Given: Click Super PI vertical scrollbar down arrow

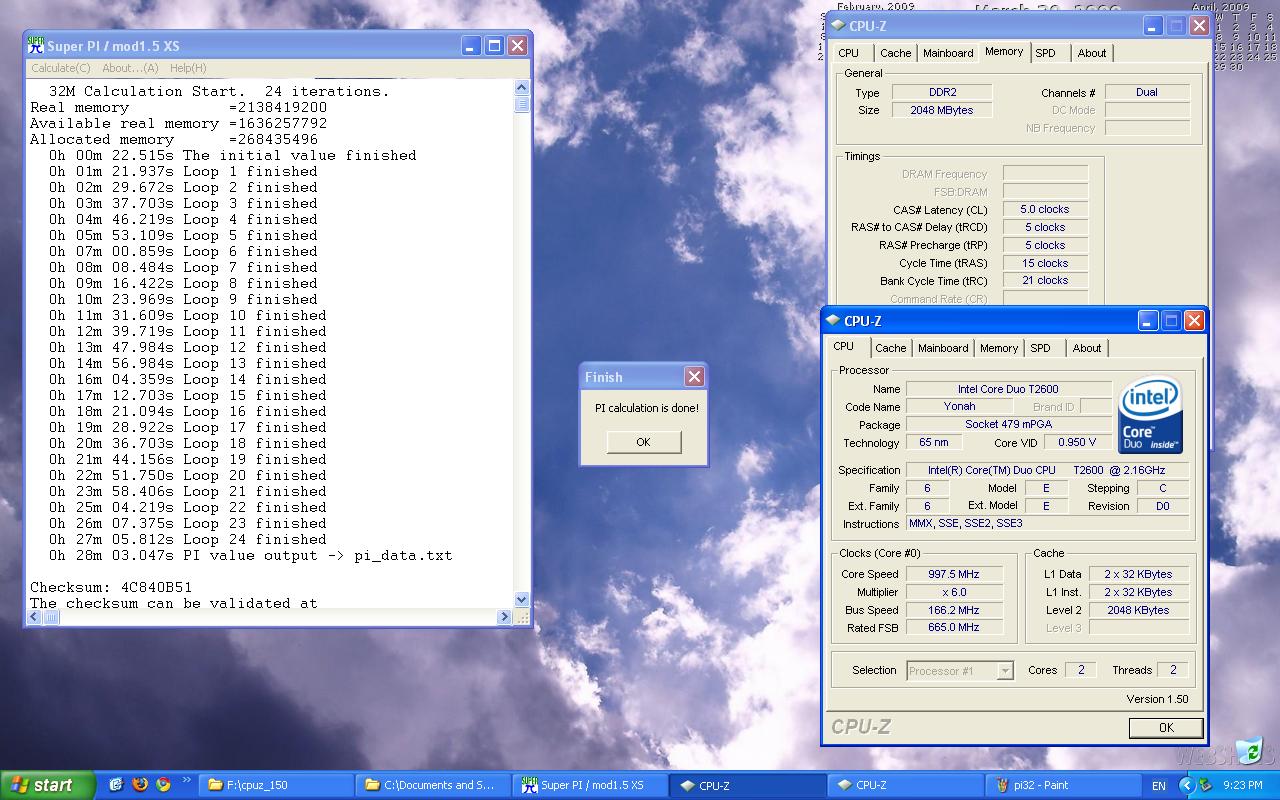Looking at the screenshot, I should (521, 600).
